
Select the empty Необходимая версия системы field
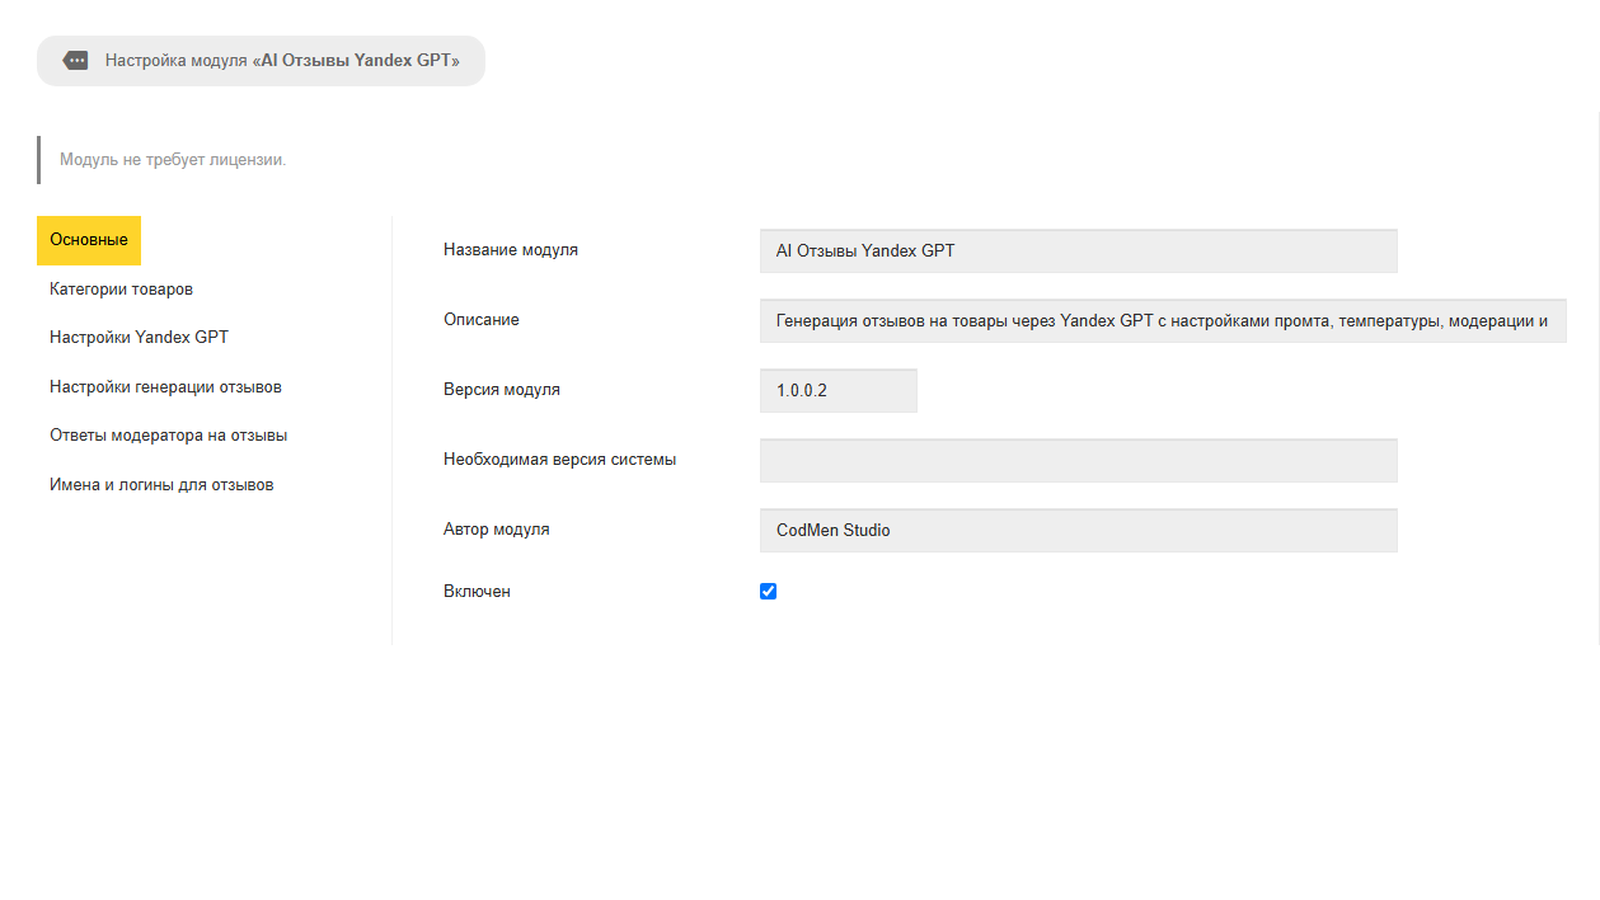(x=1078, y=461)
